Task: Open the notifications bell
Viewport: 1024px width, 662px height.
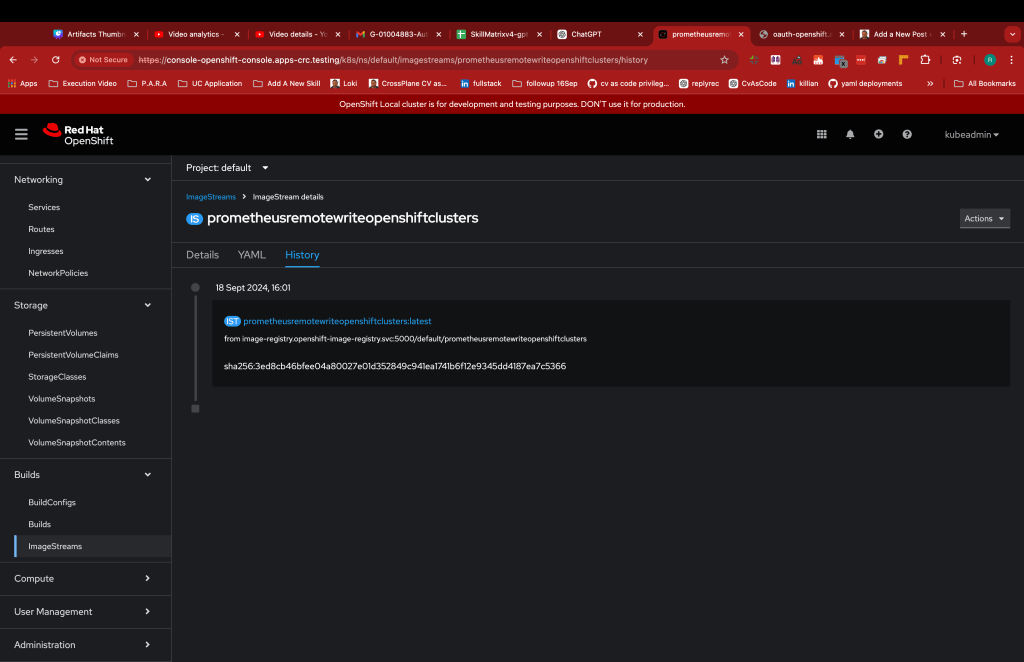Action: pyautogui.click(x=850, y=134)
